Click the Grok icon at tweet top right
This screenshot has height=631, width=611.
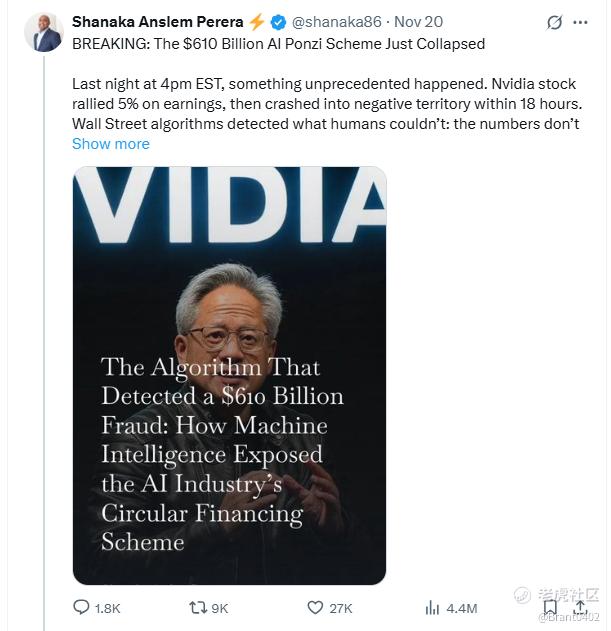pyautogui.click(x=555, y=22)
